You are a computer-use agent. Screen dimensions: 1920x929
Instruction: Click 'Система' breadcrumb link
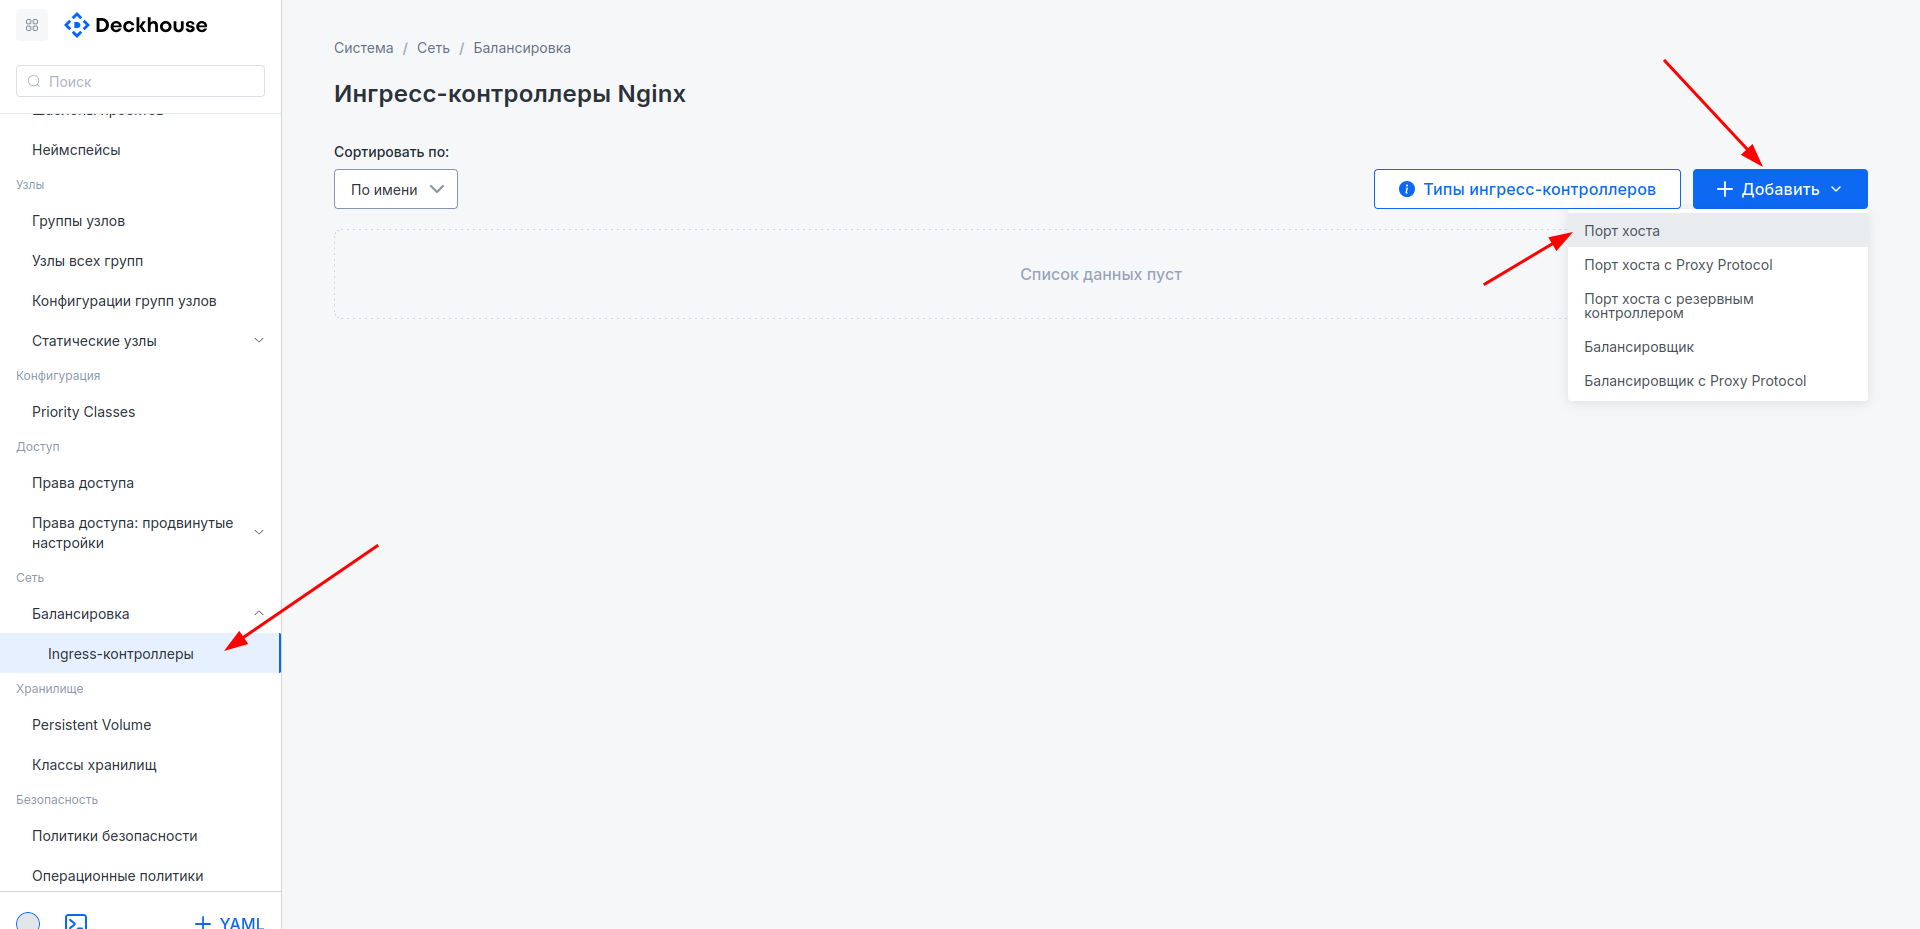pyautogui.click(x=363, y=48)
